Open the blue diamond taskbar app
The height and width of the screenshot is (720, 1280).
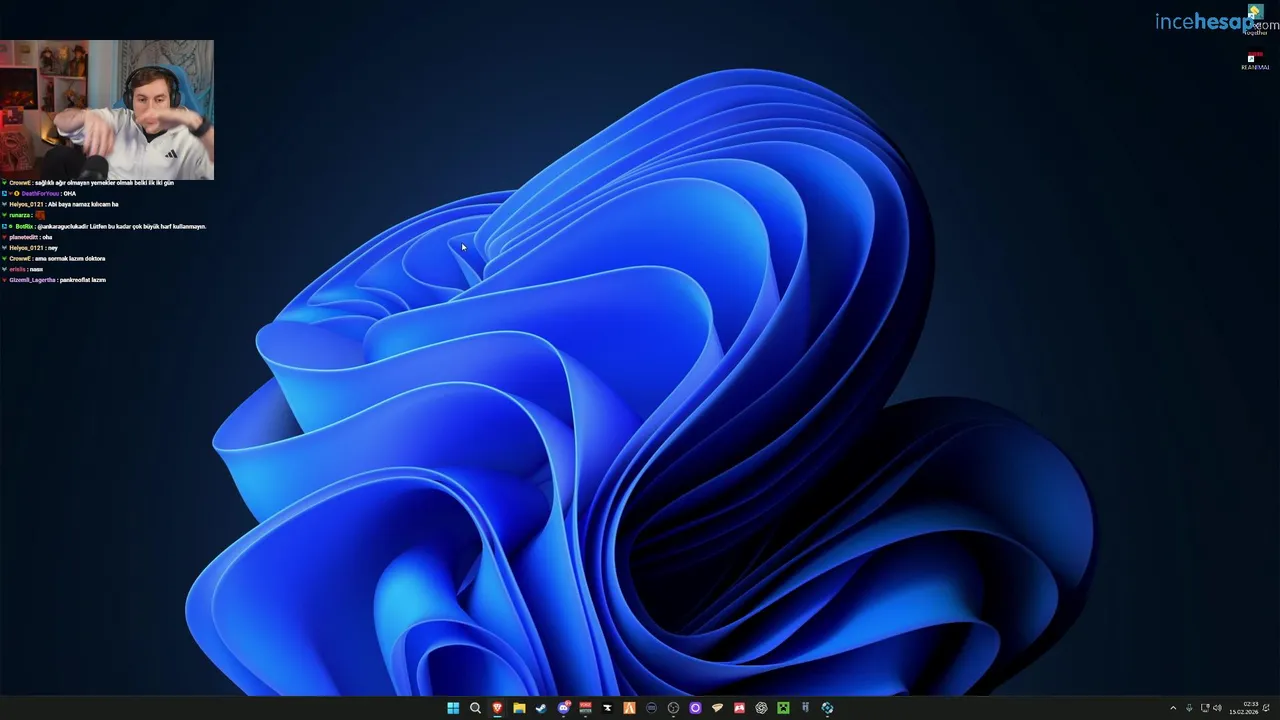pos(827,708)
